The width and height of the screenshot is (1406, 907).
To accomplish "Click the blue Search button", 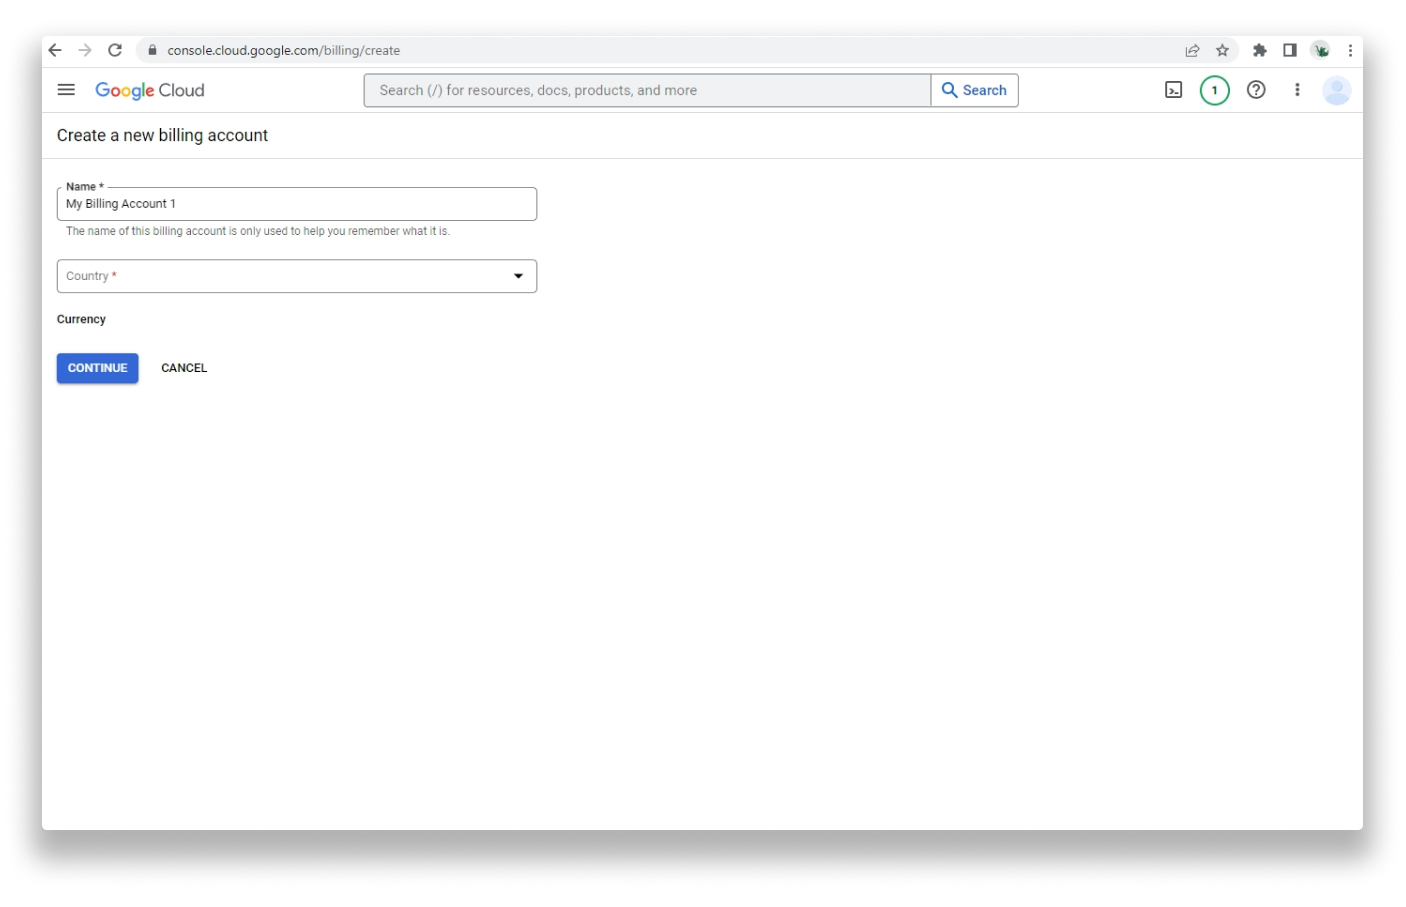I will 975,90.
